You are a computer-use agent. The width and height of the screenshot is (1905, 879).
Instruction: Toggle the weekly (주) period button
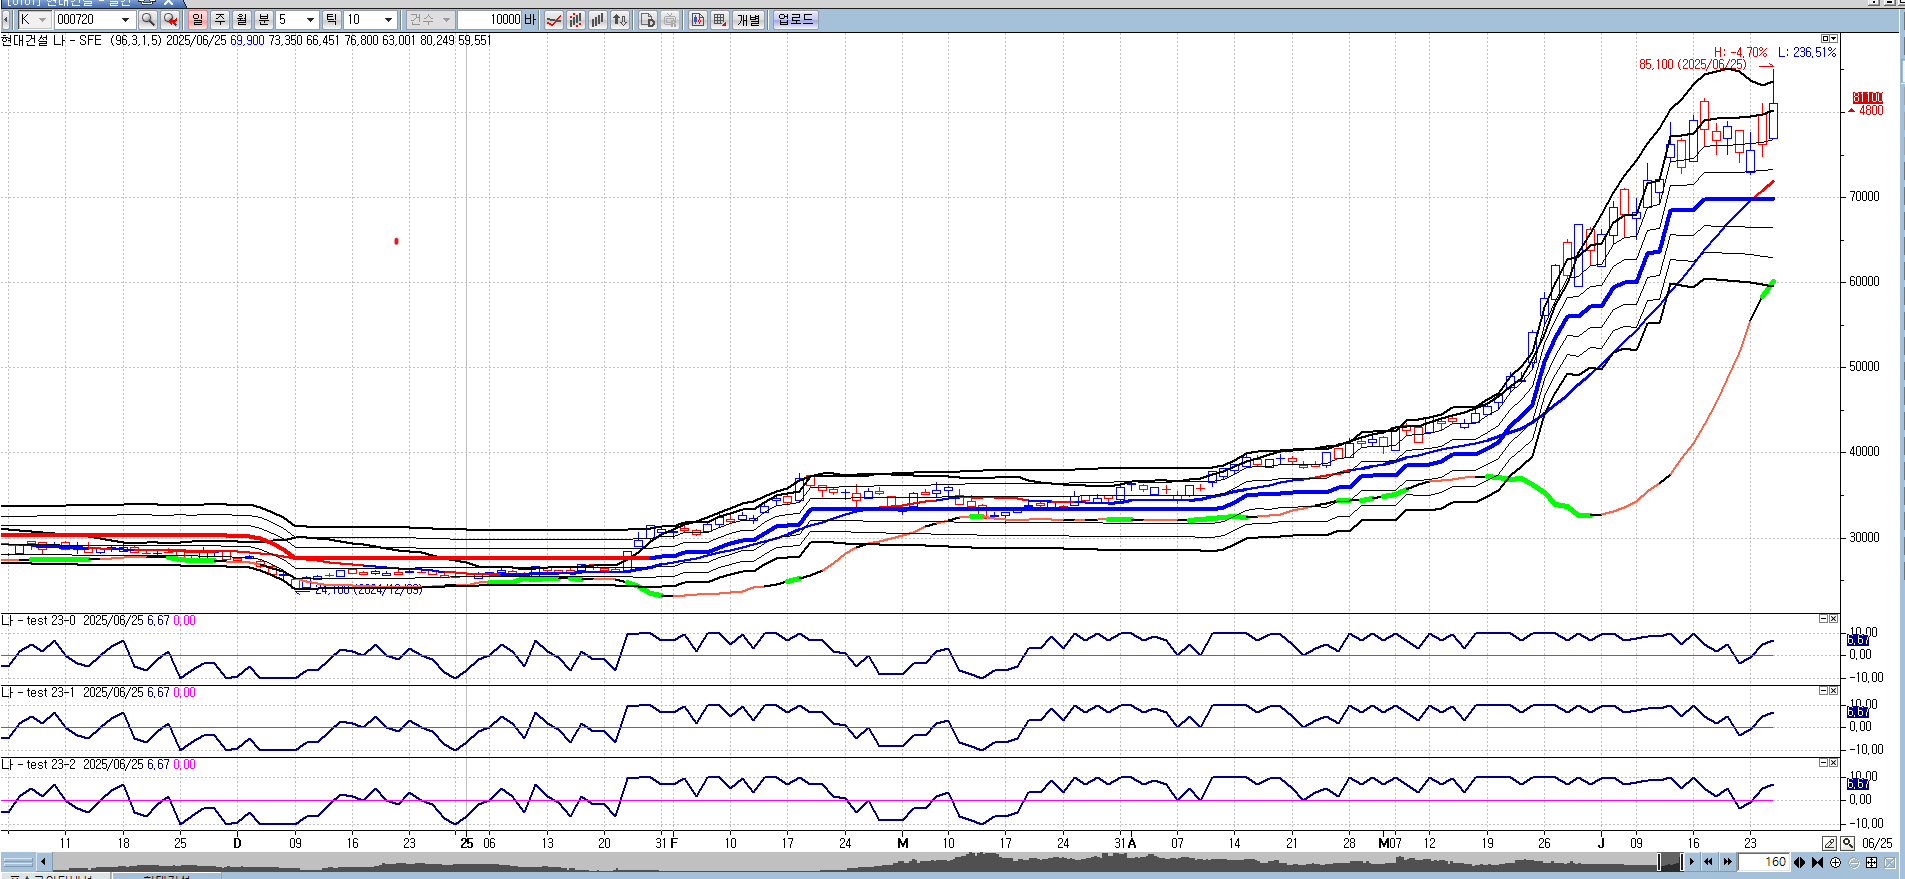pos(220,20)
